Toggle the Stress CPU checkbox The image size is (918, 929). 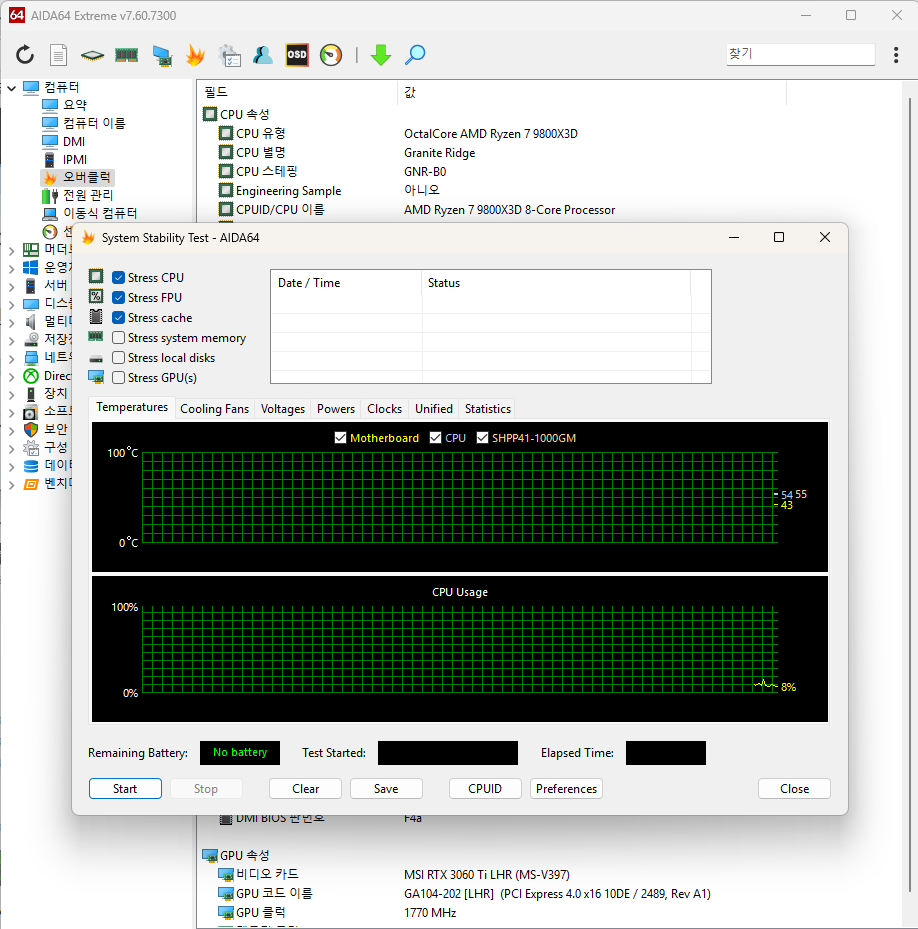(119, 277)
